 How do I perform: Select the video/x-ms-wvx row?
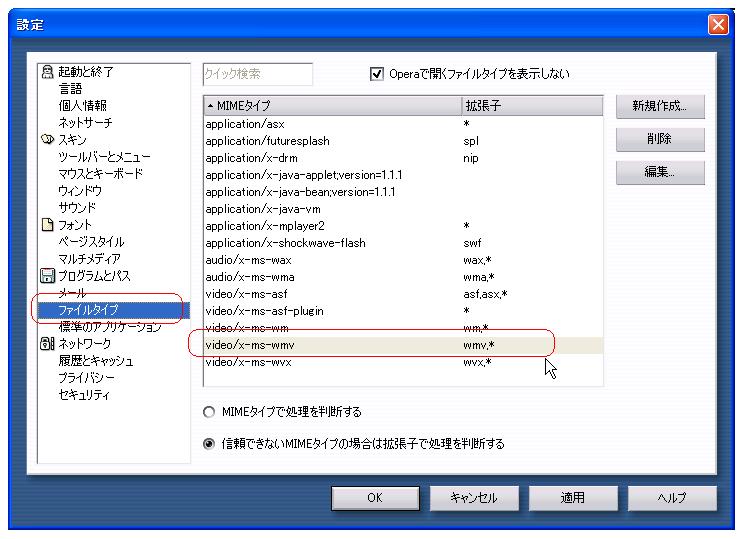[x=403, y=362]
